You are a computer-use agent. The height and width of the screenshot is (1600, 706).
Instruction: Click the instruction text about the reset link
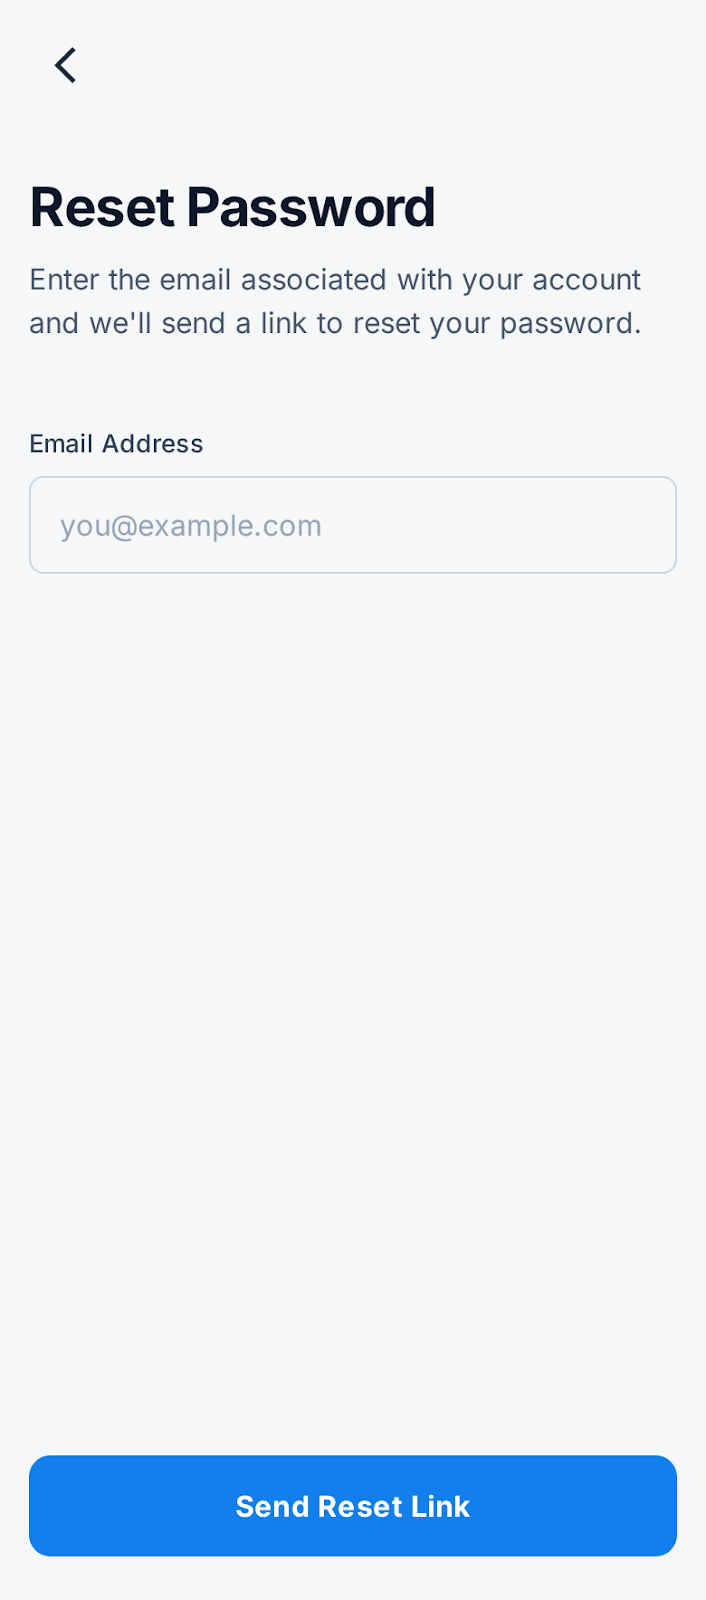[335, 301]
